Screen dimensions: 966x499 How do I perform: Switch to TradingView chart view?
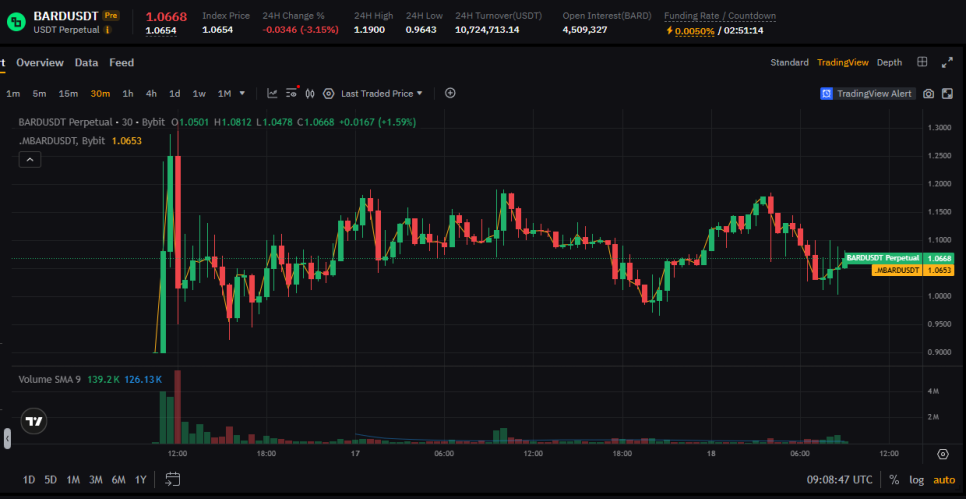tap(842, 62)
